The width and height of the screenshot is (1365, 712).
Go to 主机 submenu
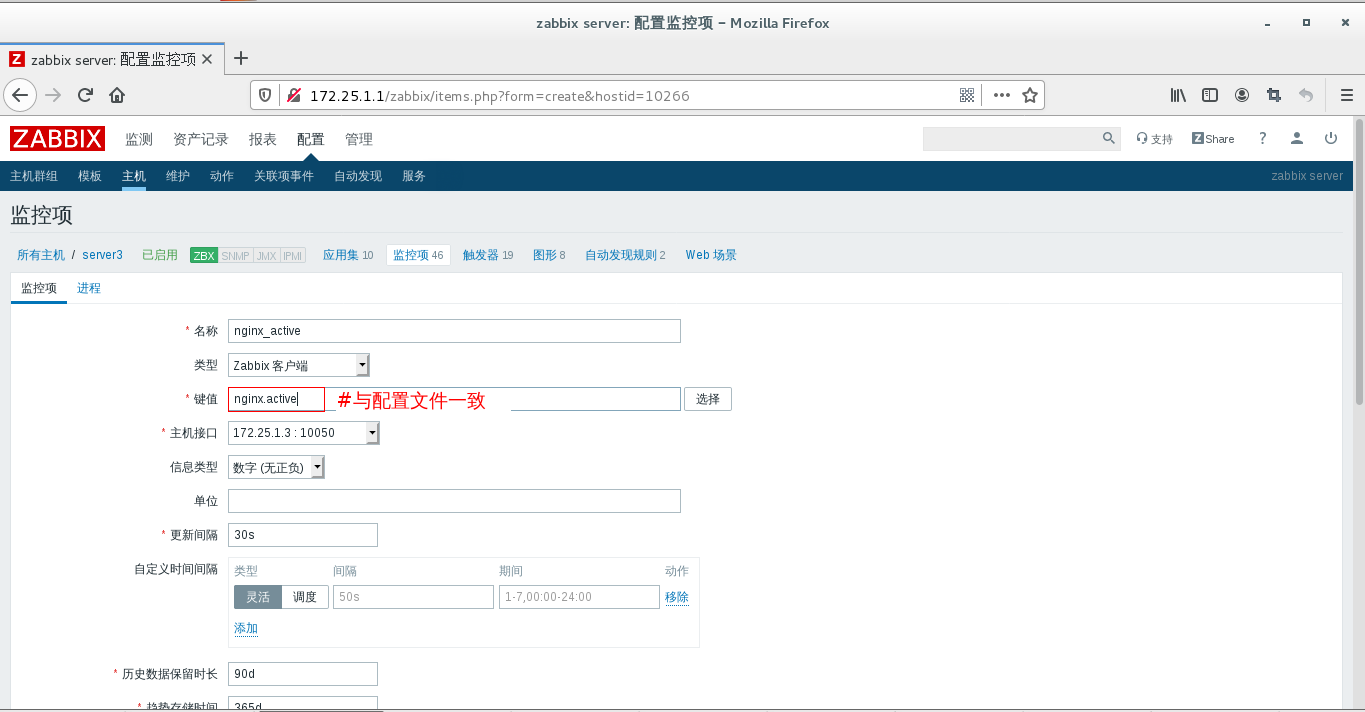(x=134, y=176)
